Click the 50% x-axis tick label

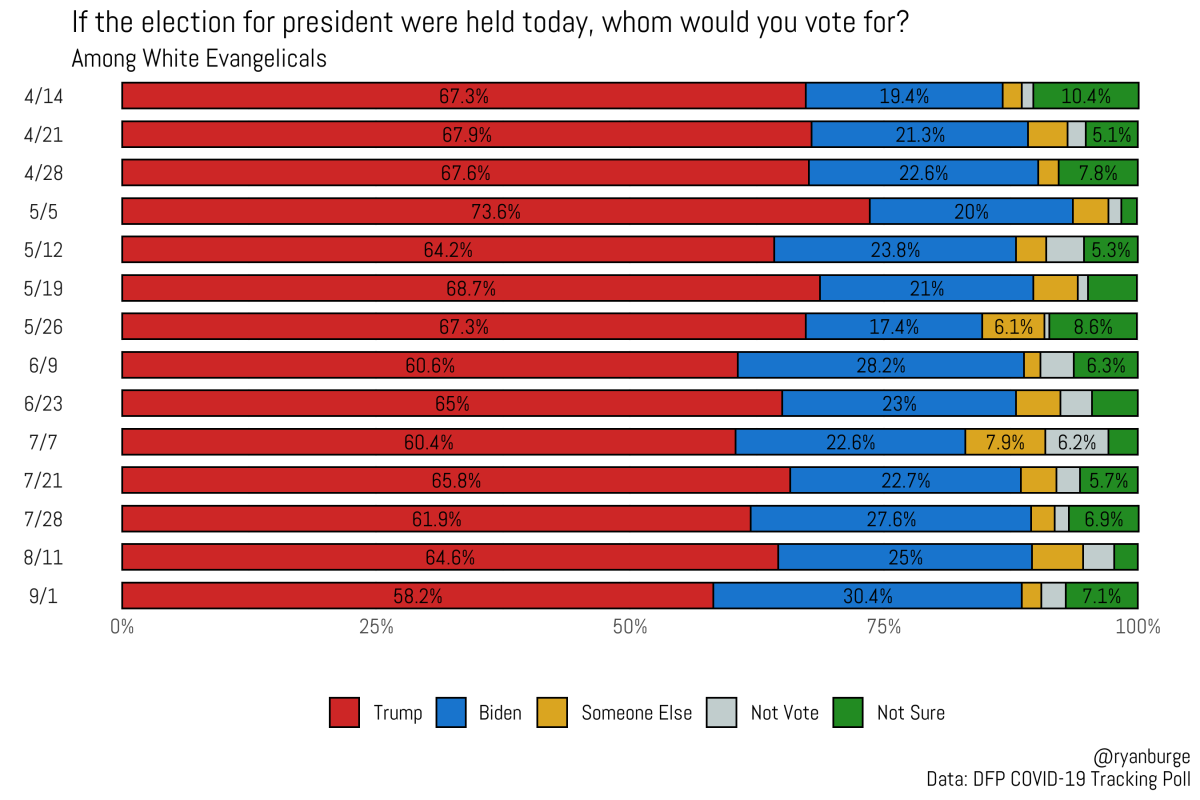pyautogui.click(x=630, y=628)
